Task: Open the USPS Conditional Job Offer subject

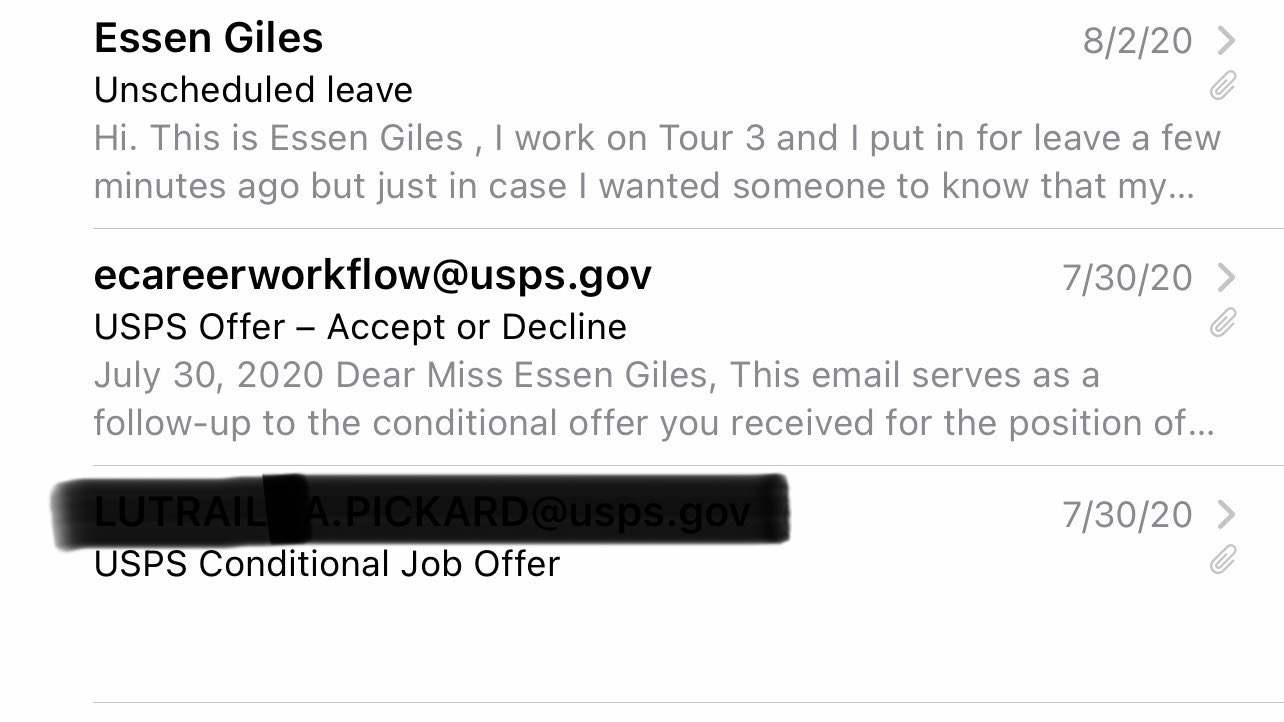Action: click(326, 564)
